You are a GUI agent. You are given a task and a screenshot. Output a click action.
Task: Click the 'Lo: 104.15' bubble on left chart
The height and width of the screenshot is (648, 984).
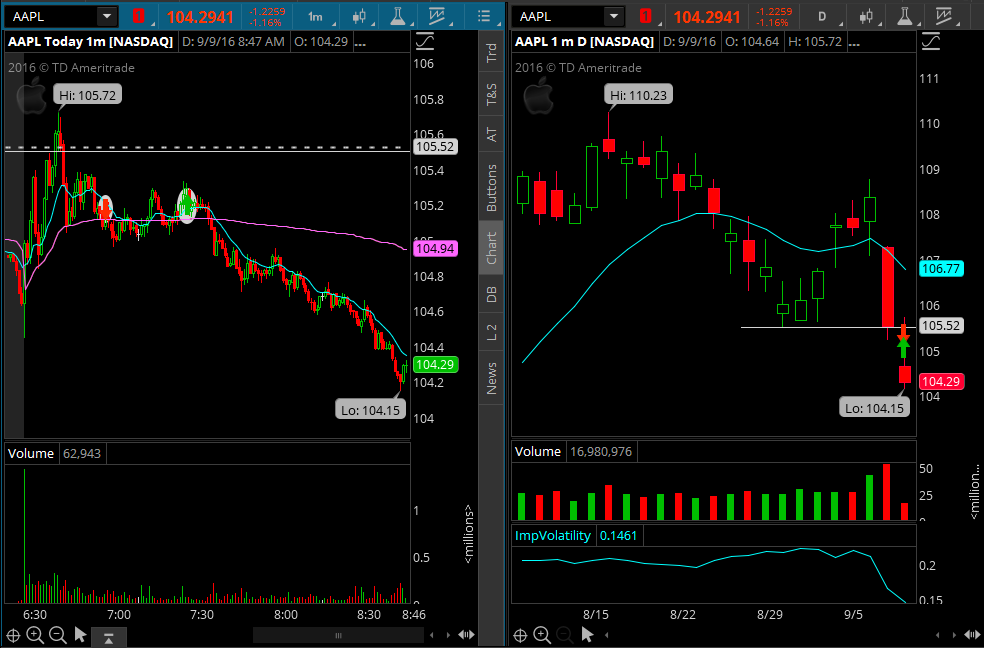(370, 410)
